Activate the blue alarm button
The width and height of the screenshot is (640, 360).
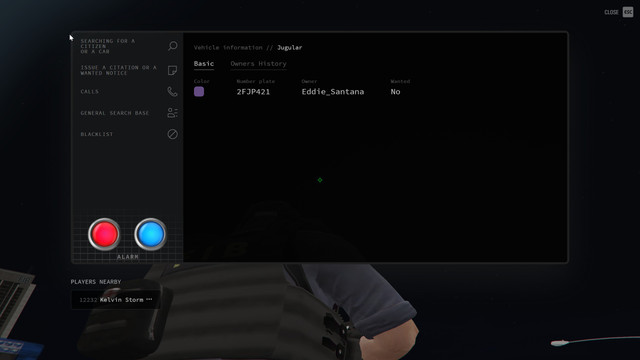[151, 234]
